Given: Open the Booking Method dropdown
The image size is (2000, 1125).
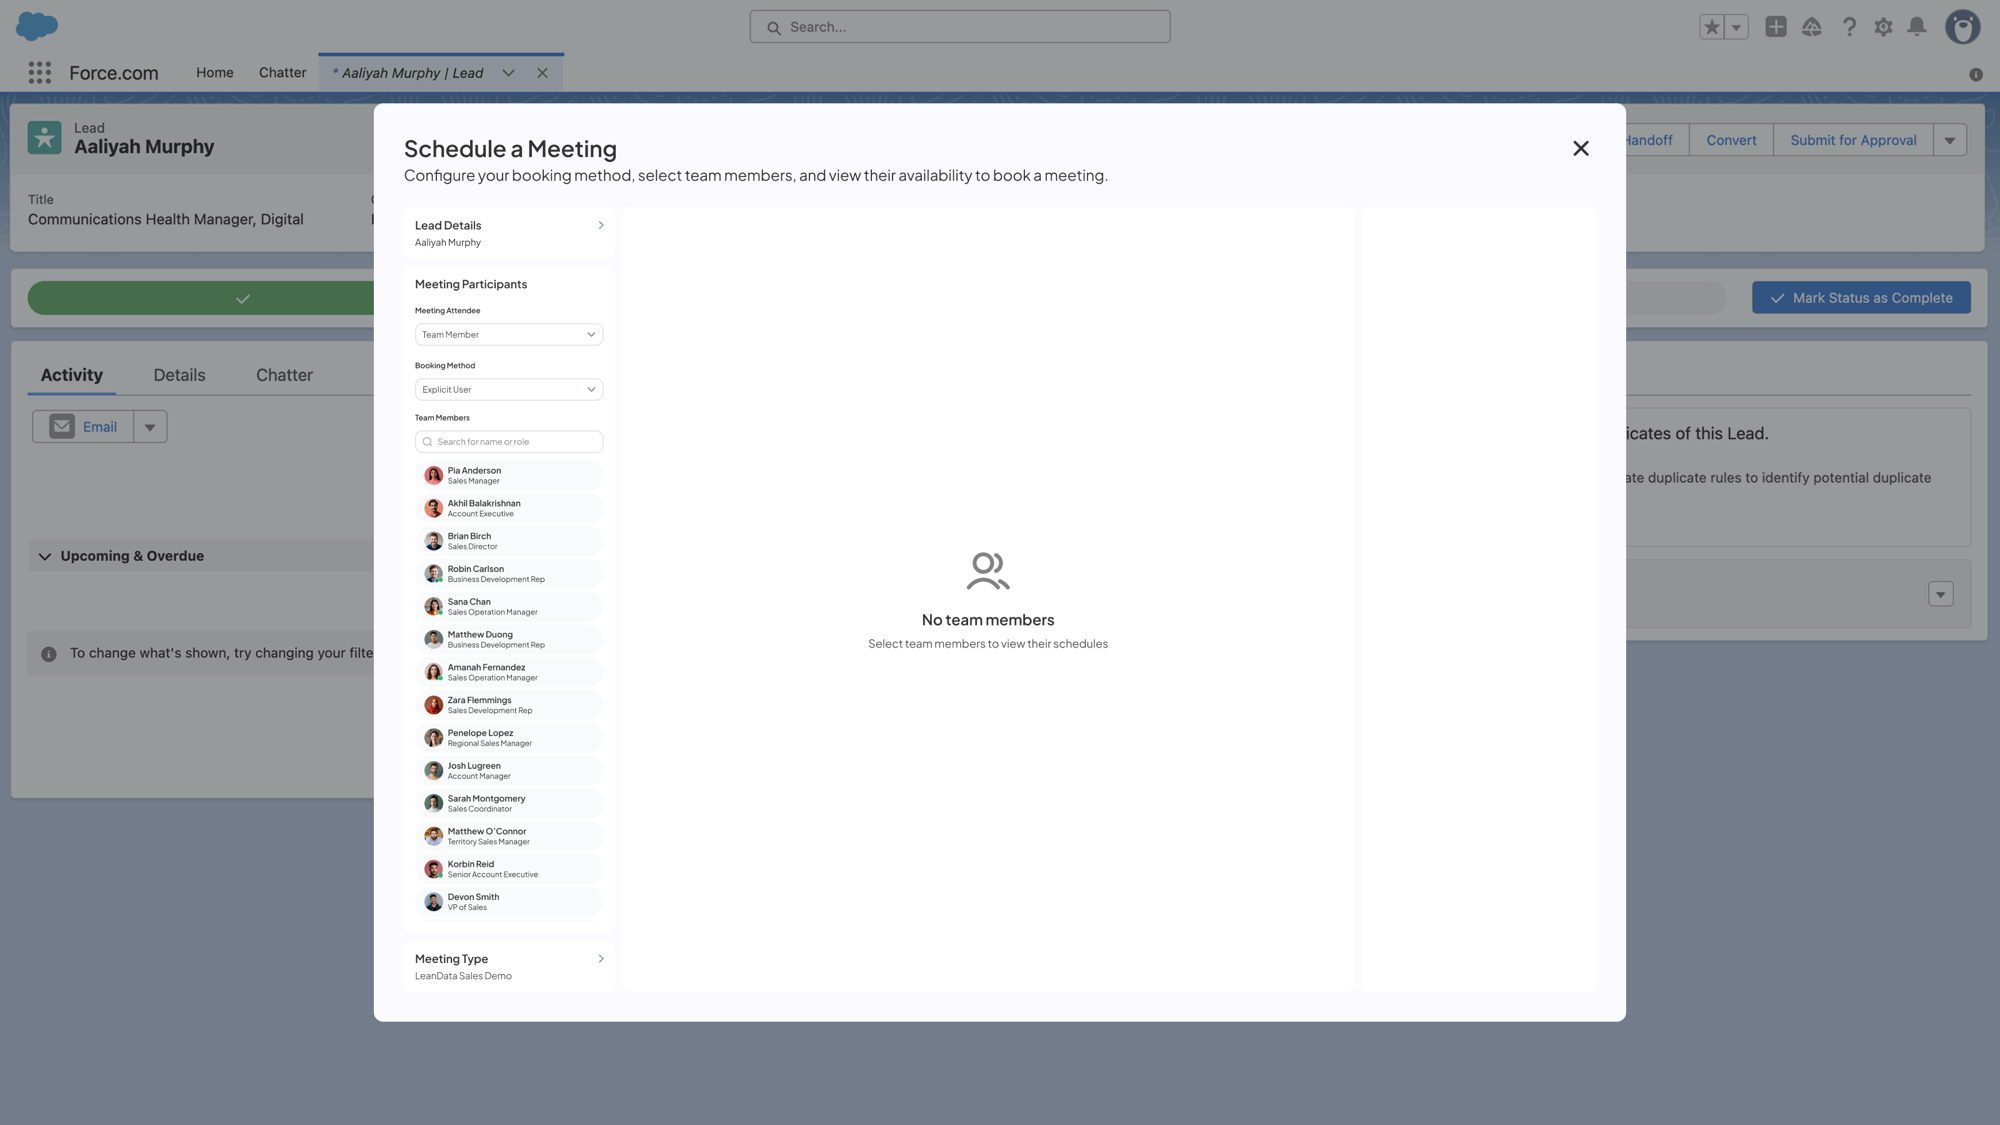Looking at the screenshot, I should pos(509,389).
